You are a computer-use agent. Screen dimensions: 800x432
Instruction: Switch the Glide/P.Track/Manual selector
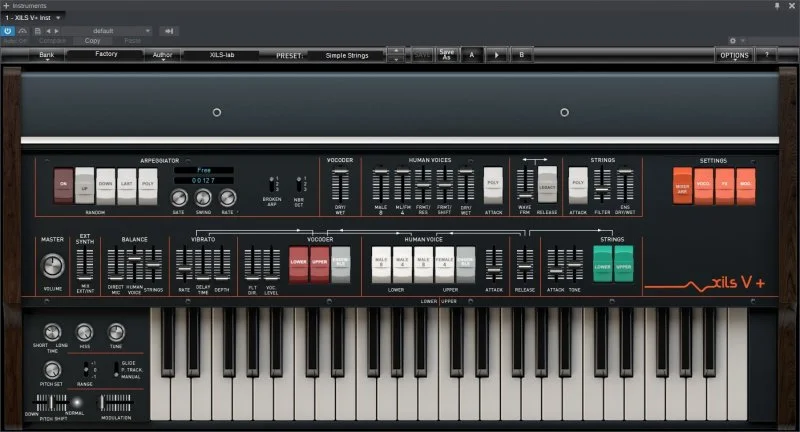(x=116, y=369)
